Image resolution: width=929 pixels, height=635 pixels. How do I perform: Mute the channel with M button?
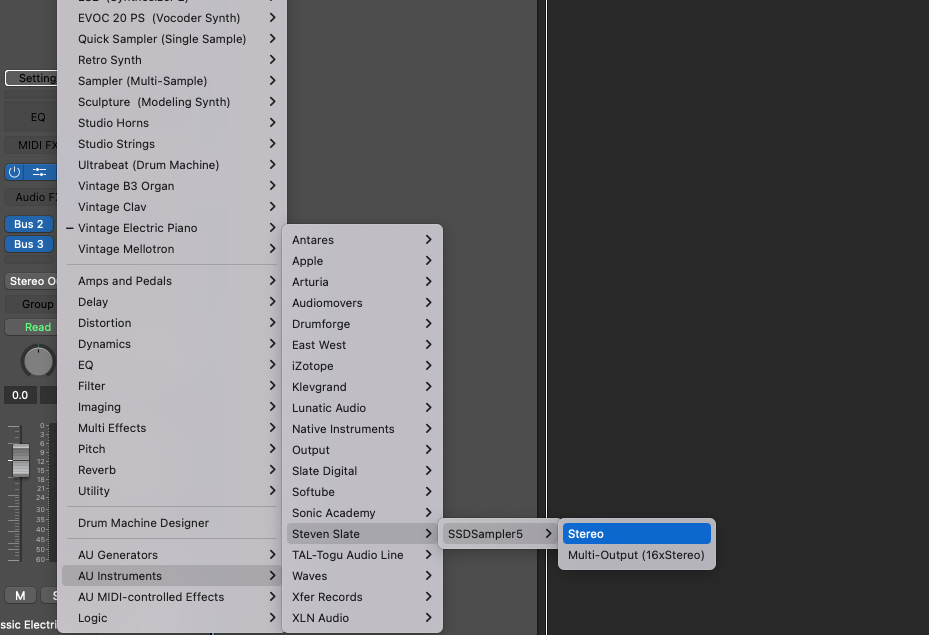pos(20,595)
